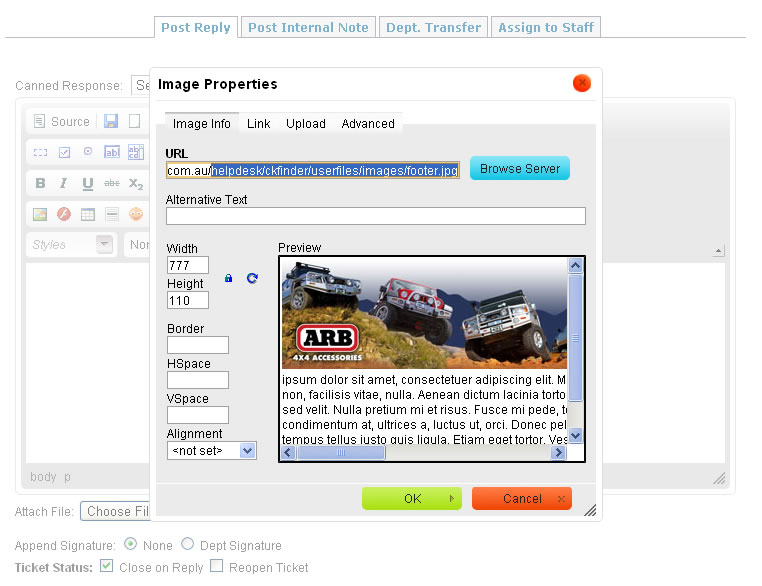This screenshot has width=762, height=586.
Task: Click the Cancel button
Action: [x=521, y=499]
